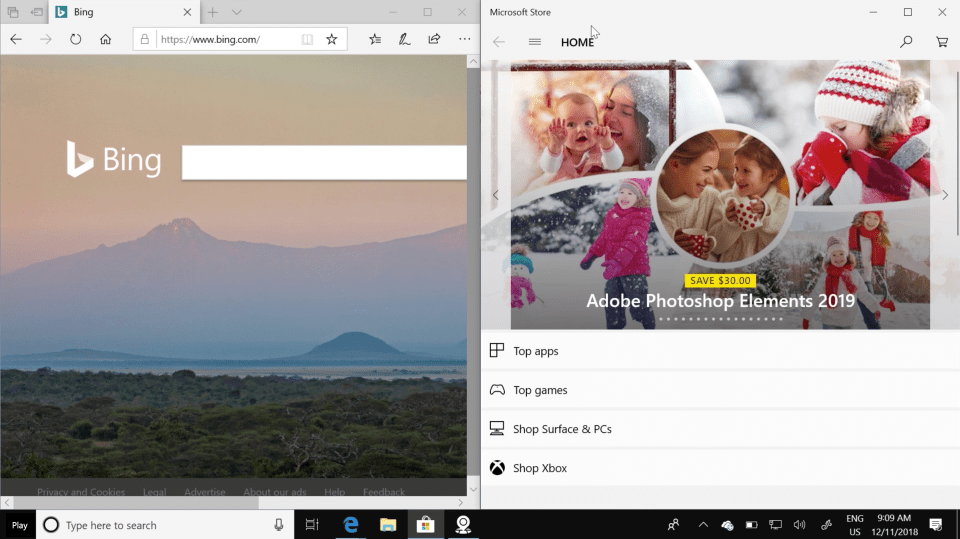Show tabs you've set aside
This screenshot has height=539, width=960.
(x=13, y=12)
